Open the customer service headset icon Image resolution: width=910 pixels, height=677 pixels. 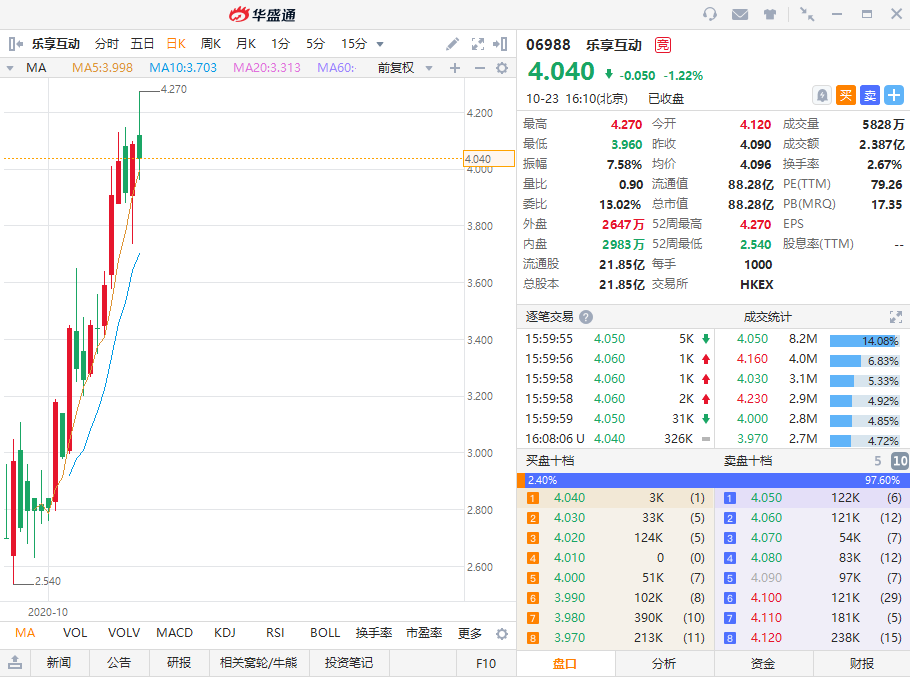[710, 14]
